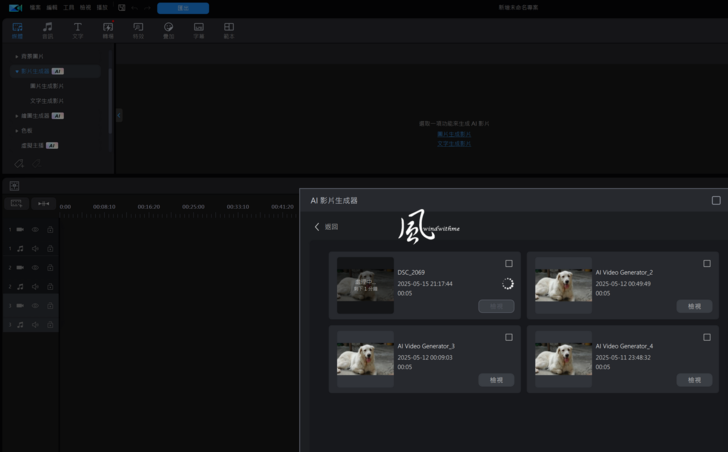Screen dimensions: 728x452
Task: Click 檢視 button for AI Video Generator_2
Action: point(694,307)
